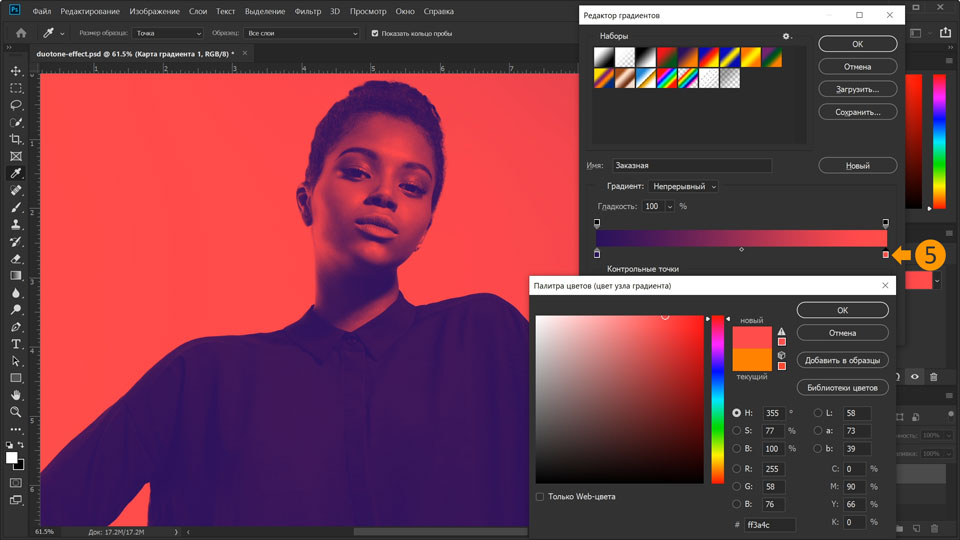Select the Dodge tool
960x540 pixels.
pyautogui.click(x=16, y=310)
